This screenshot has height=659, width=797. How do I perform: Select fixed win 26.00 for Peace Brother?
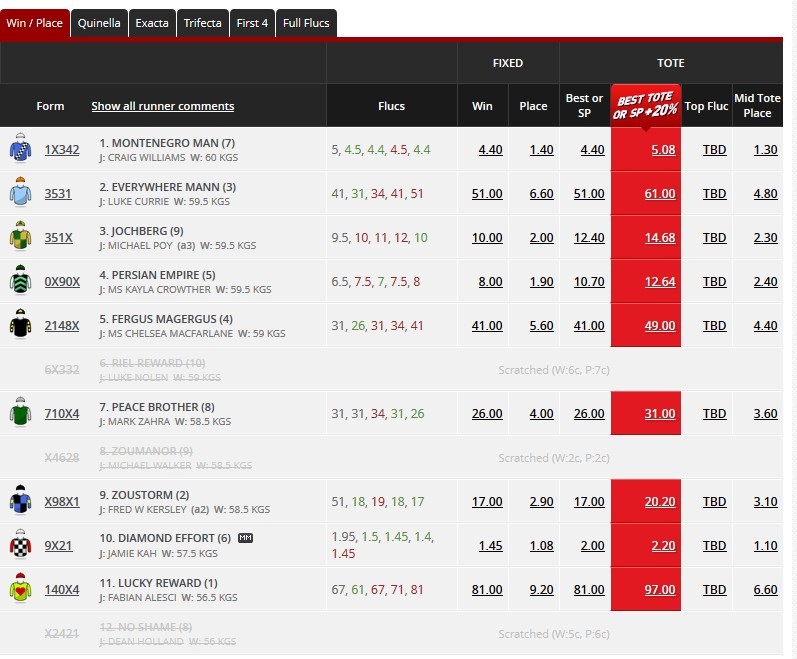pyautogui.click(x=487, y=414)
